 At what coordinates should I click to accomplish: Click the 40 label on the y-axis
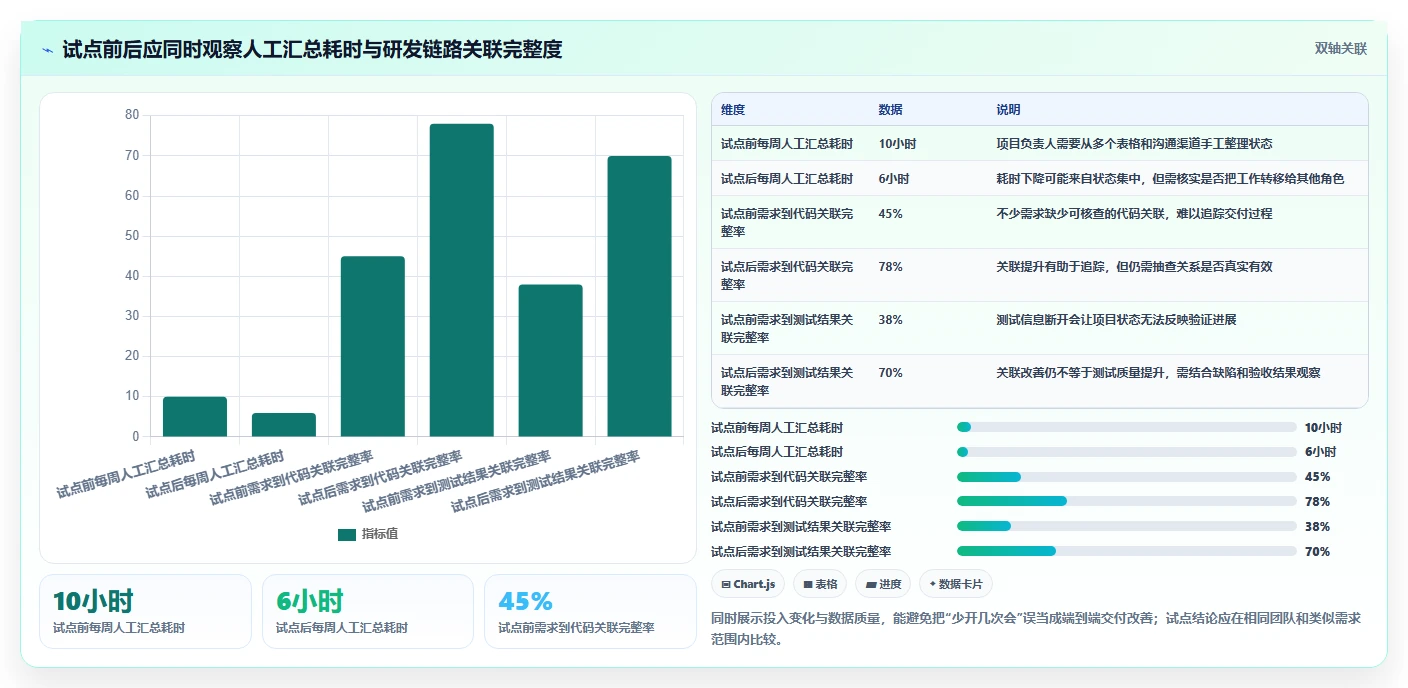click(132, 276)
